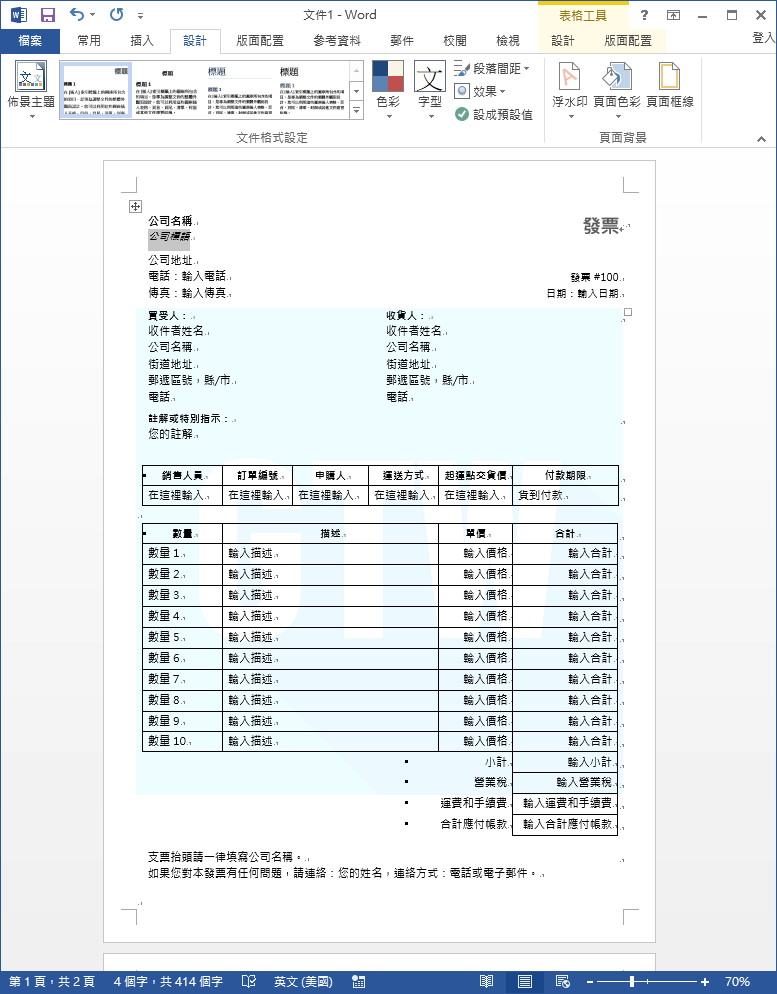777x994 pixels.
Task: Click 公司標語 placeholder text
Action: click(x=169, y=236)
